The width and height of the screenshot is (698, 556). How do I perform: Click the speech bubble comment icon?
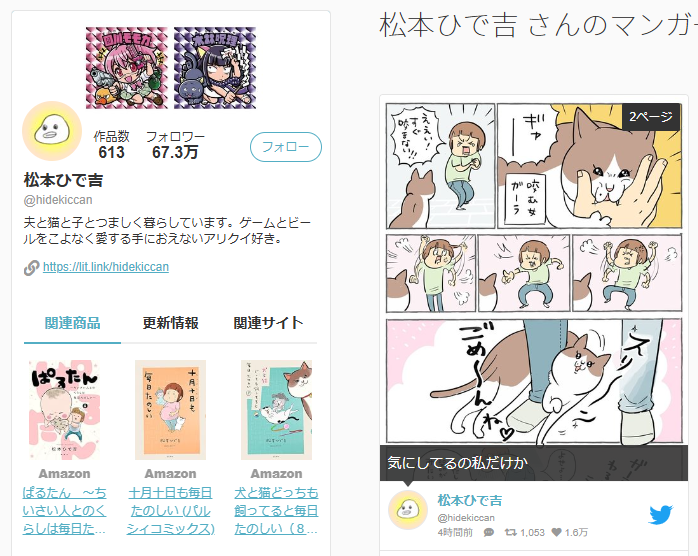[x=489, y=532]
